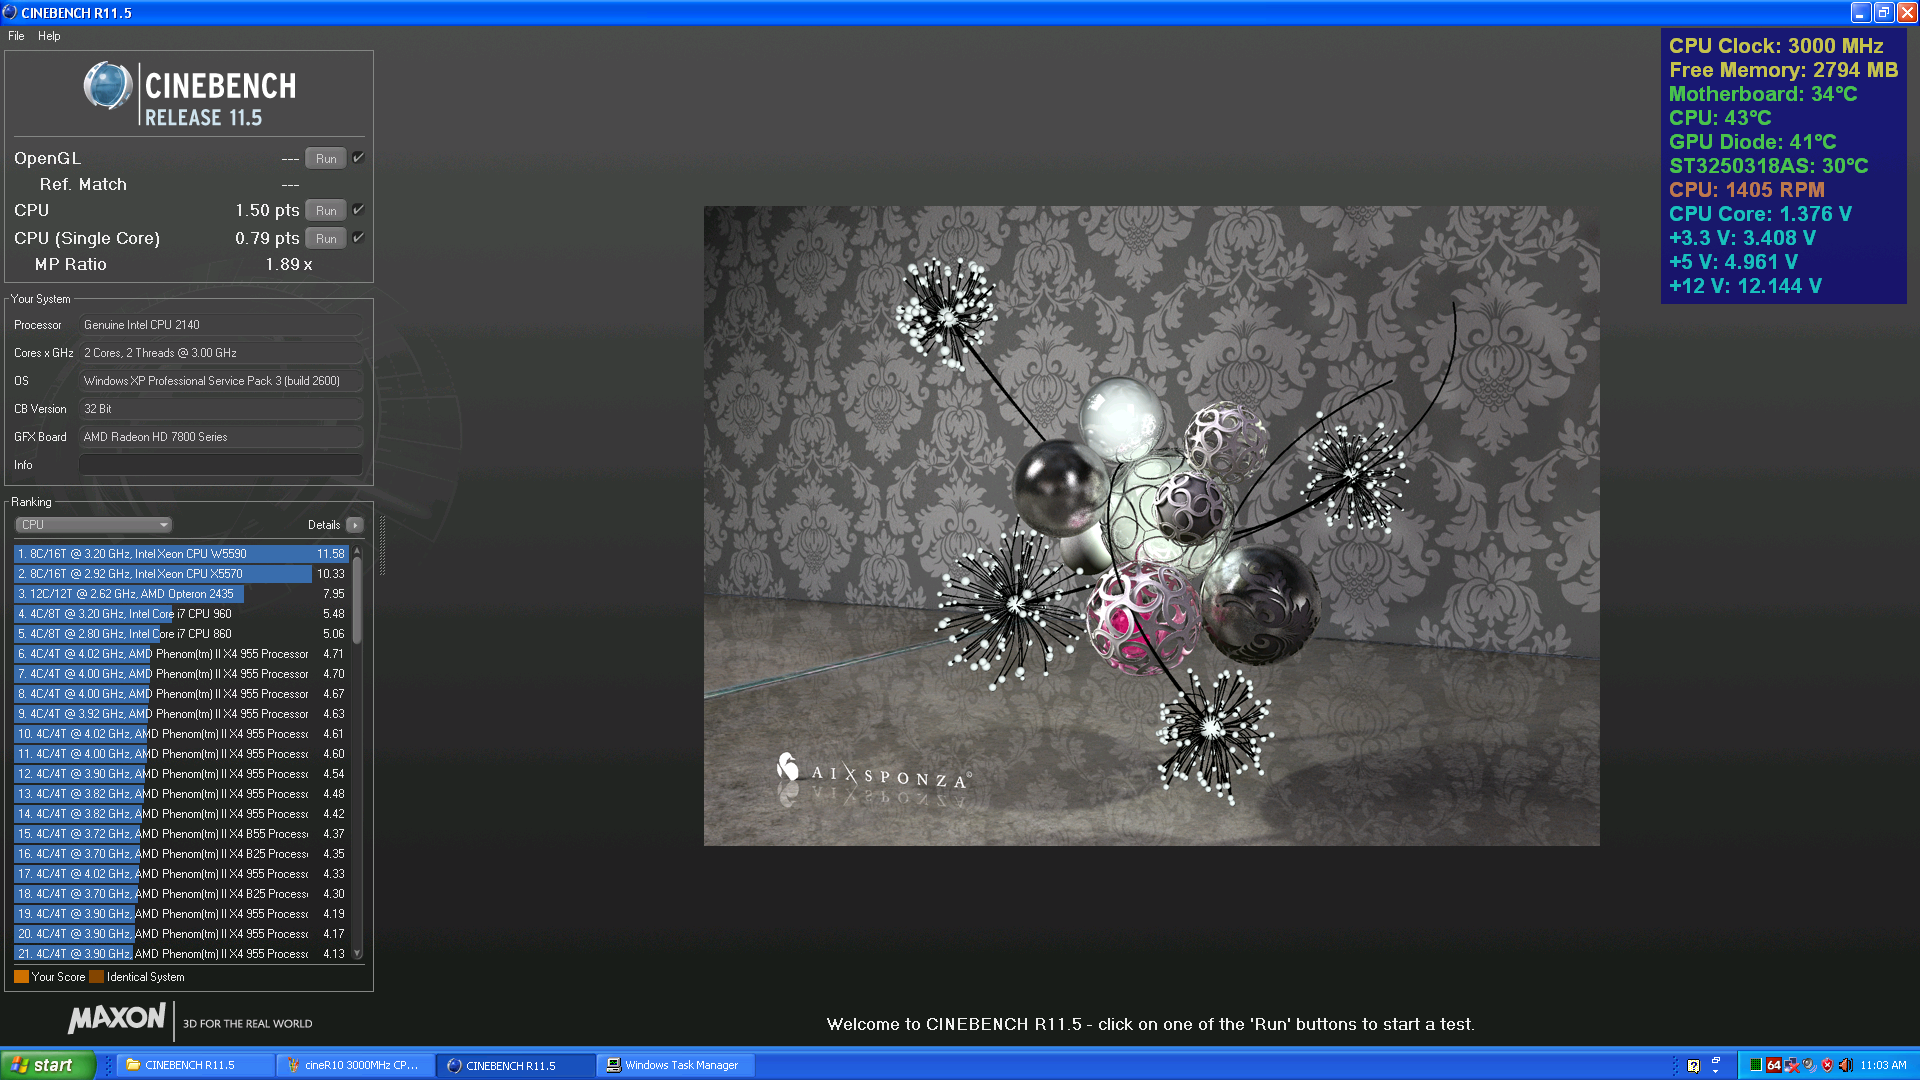Open the File menu
The height and width of the screenshot is (1080, 1920).
(16, 36)
